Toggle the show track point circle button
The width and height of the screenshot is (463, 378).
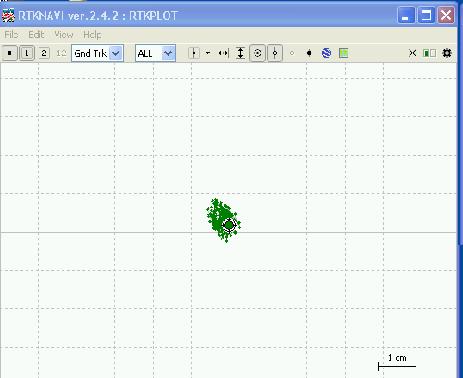[257, 53]
